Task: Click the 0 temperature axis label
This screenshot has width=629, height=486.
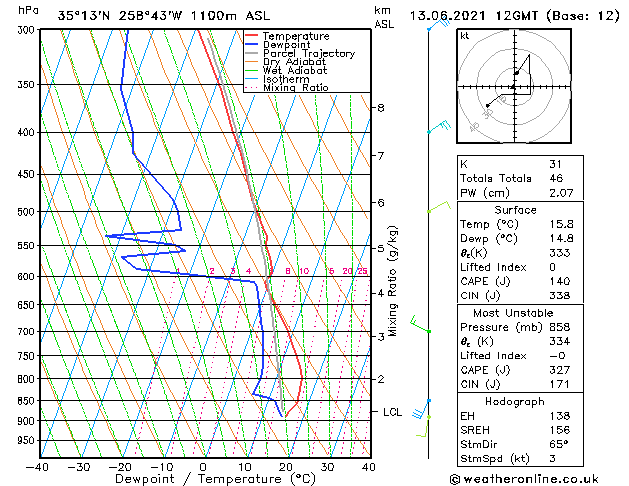Action: (203, 467)
